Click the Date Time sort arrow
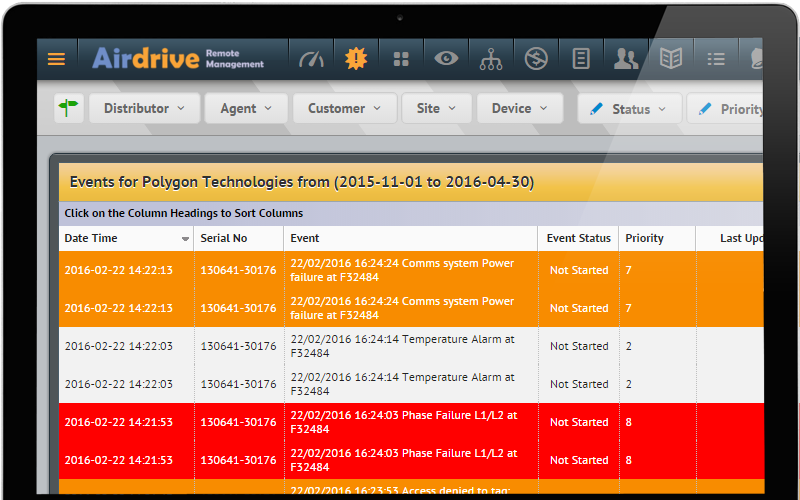The image size is (800, 500). point(185,239)
